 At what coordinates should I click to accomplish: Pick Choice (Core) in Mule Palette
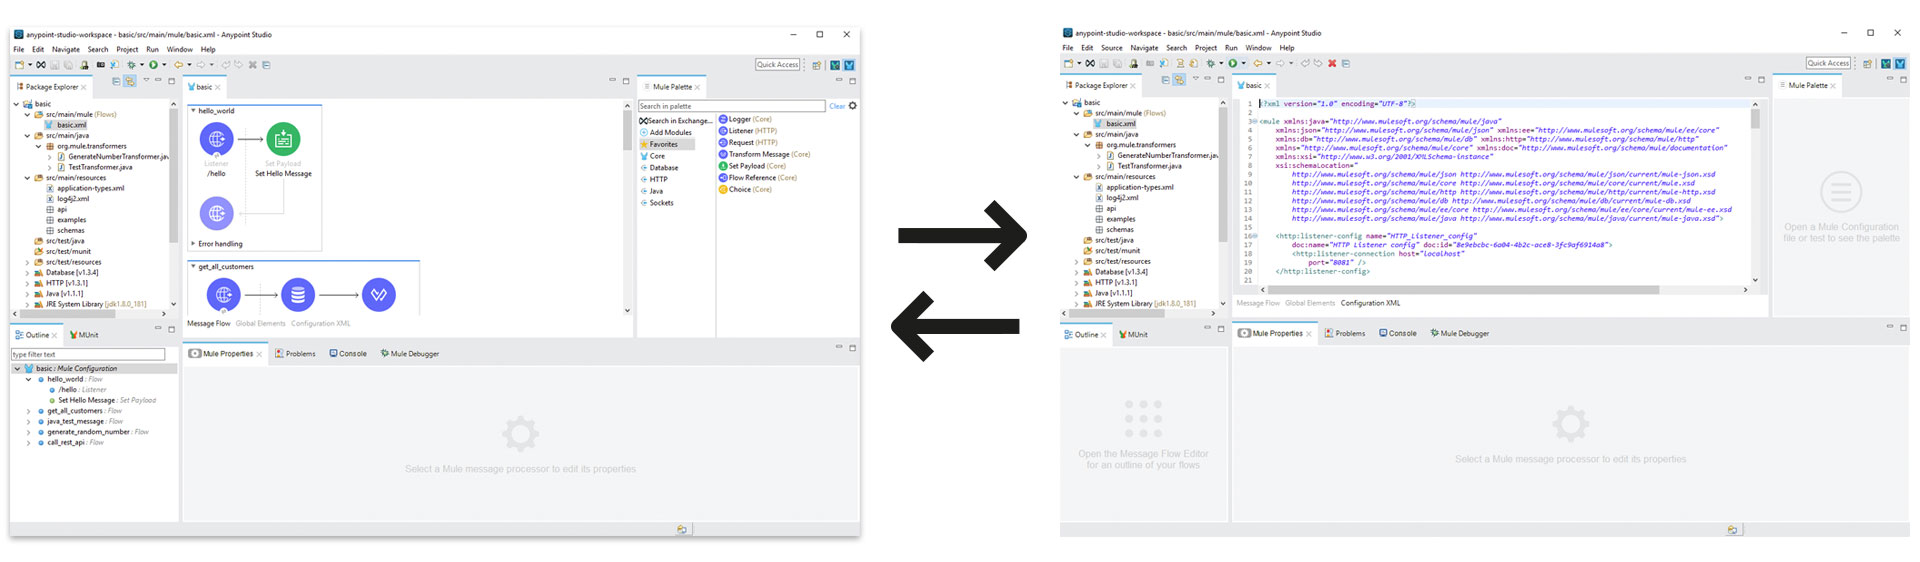point(745,189)
